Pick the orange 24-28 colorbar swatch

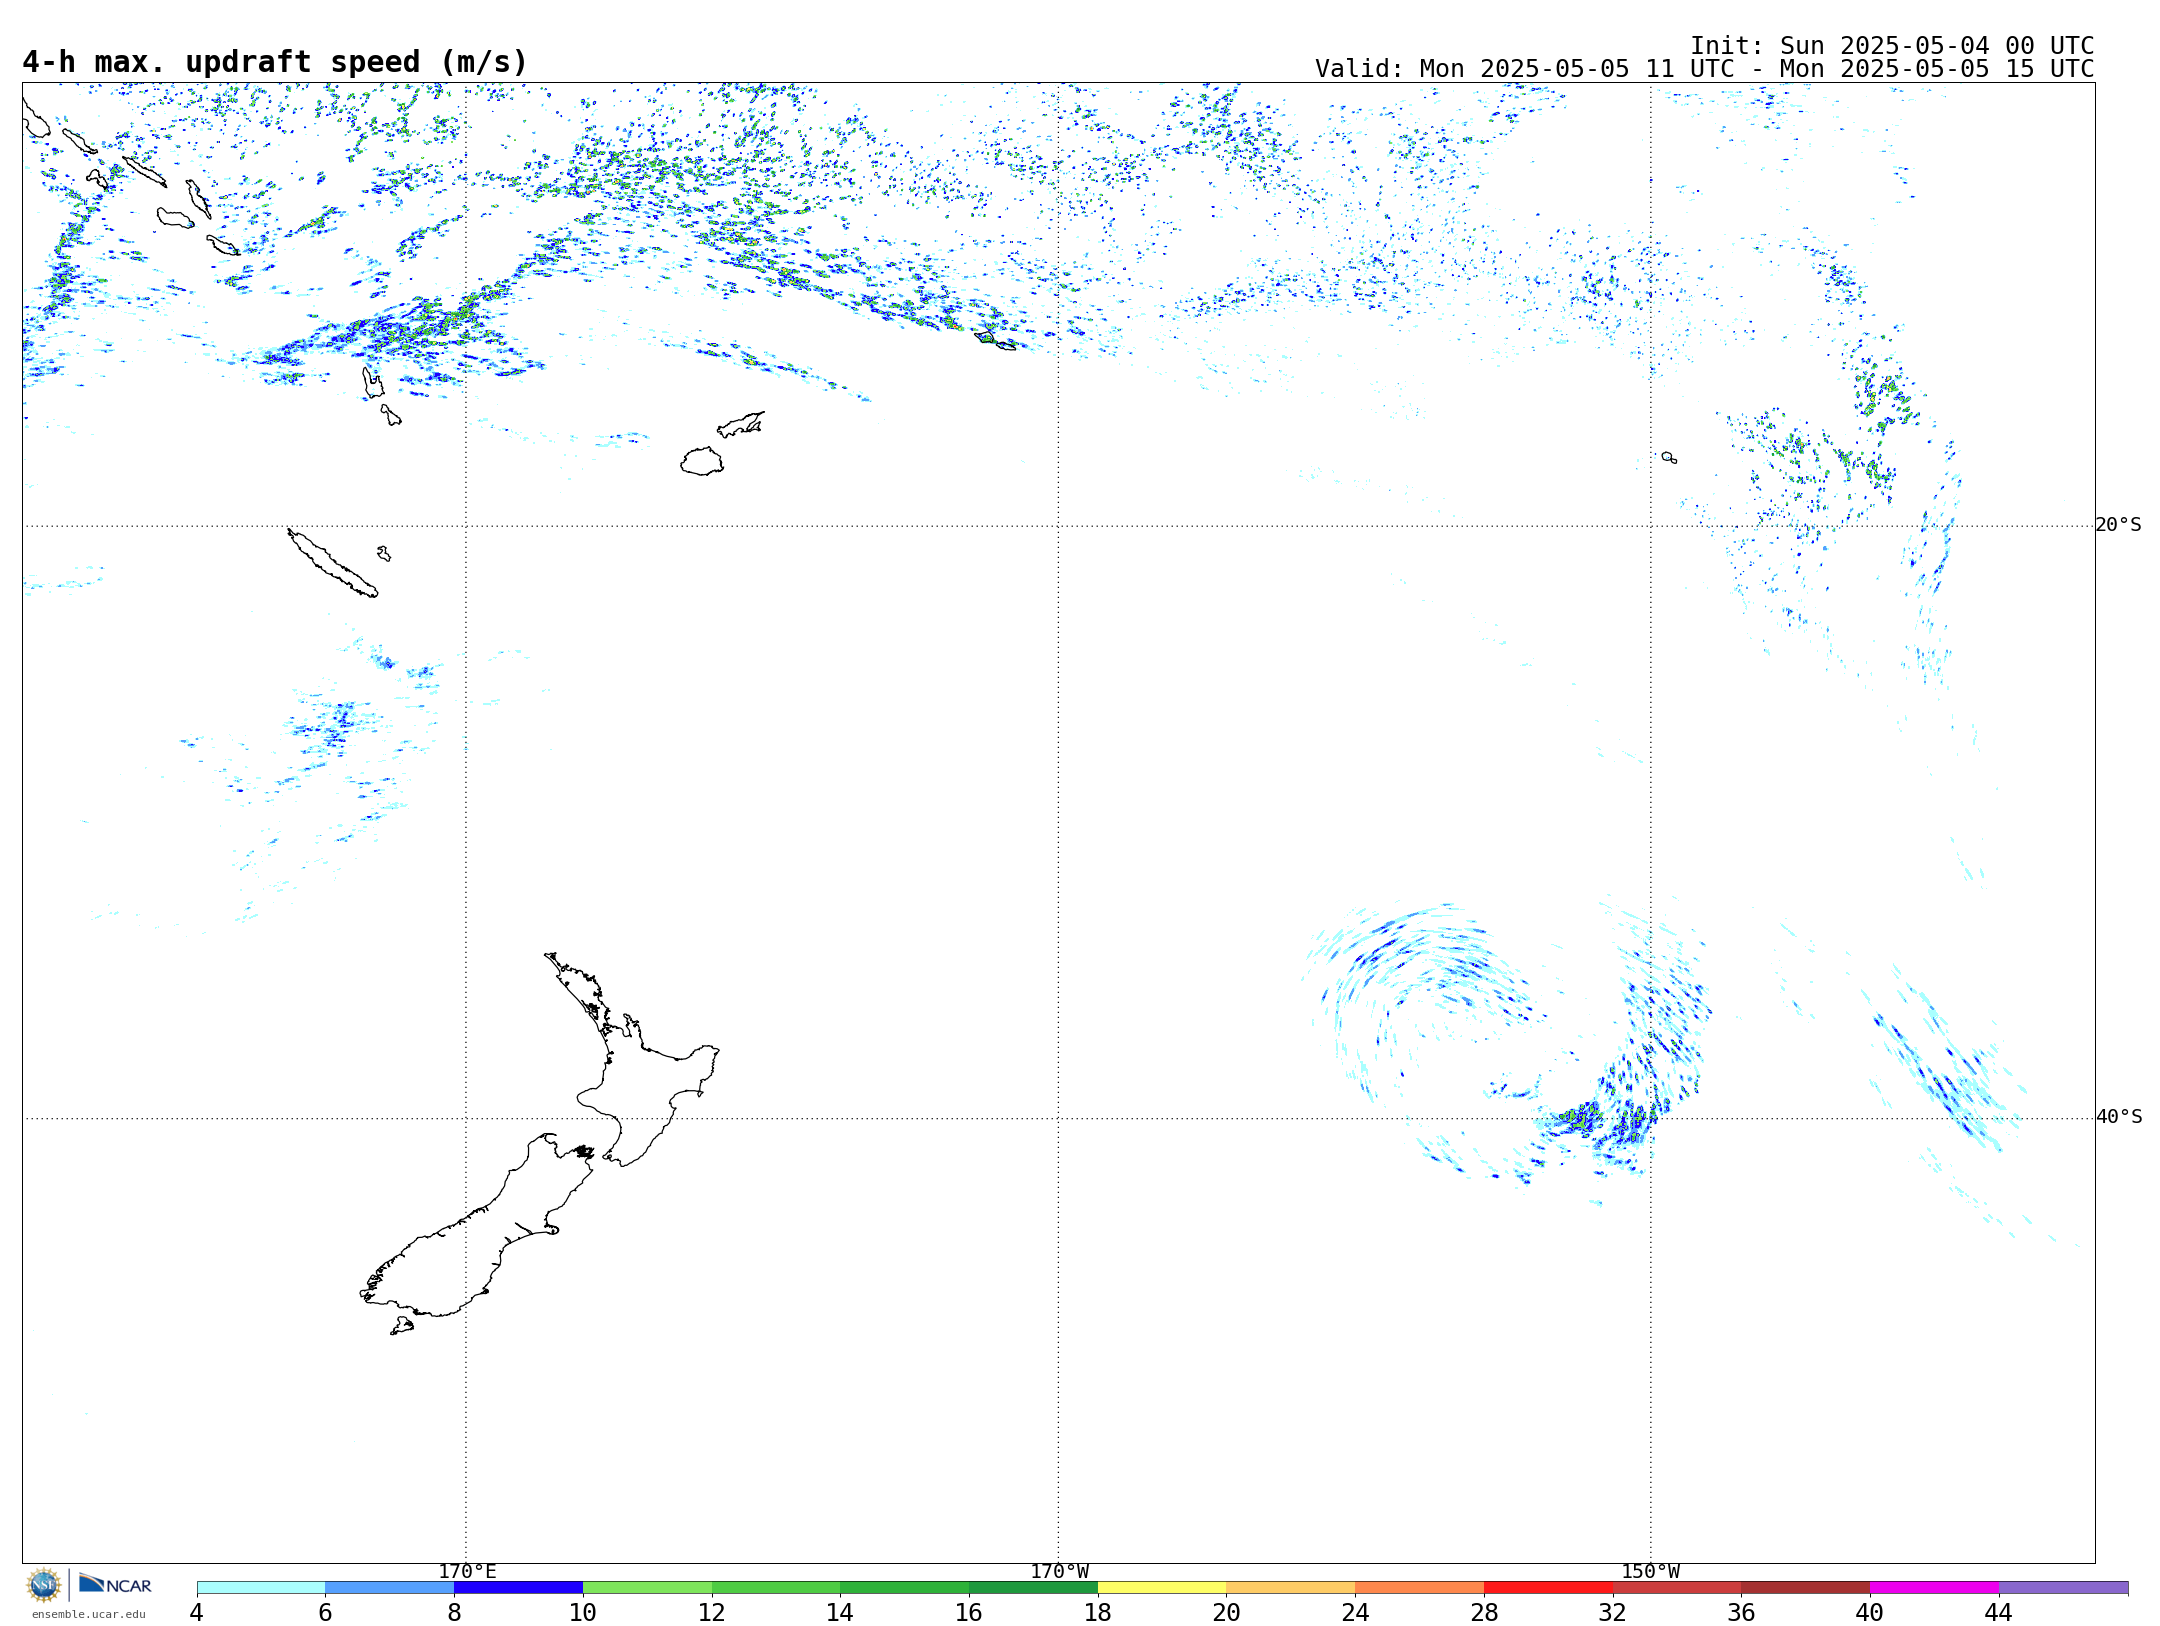click(x=1420, y=1588)
